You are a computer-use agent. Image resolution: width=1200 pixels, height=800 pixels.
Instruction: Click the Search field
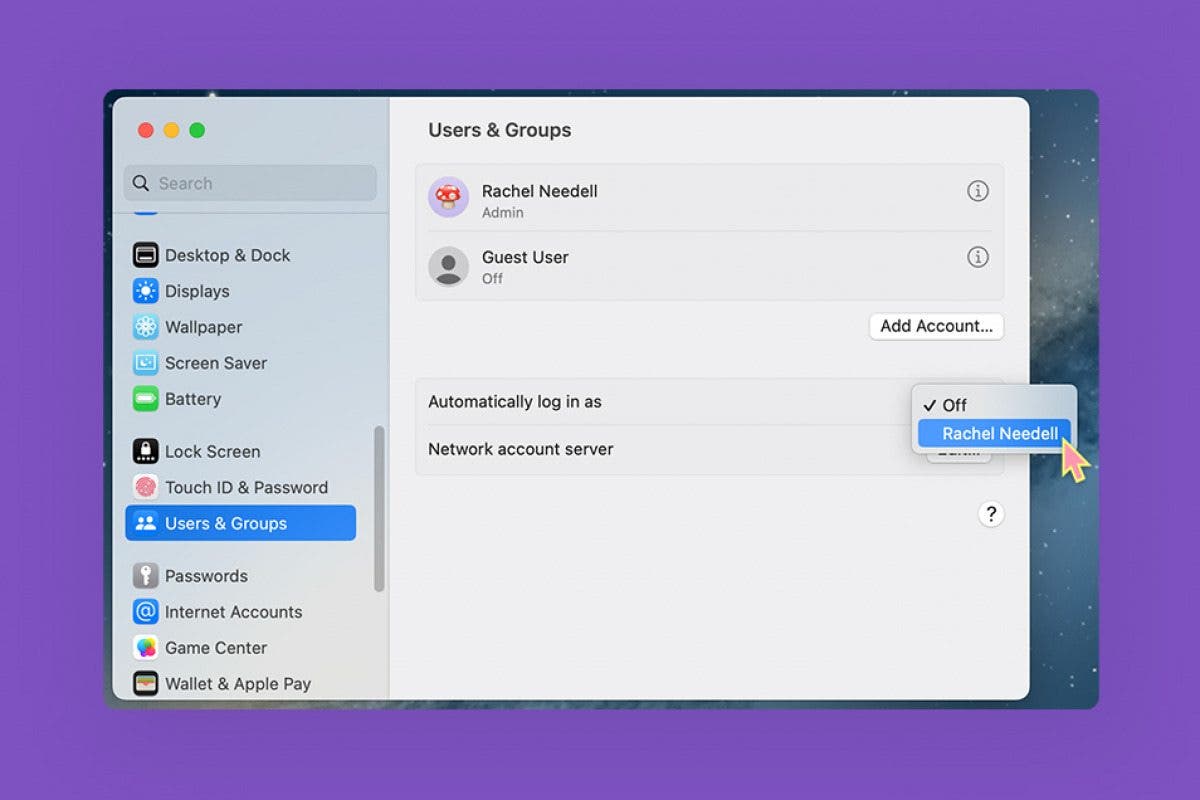pyautogui.click(x=249, y=183)
